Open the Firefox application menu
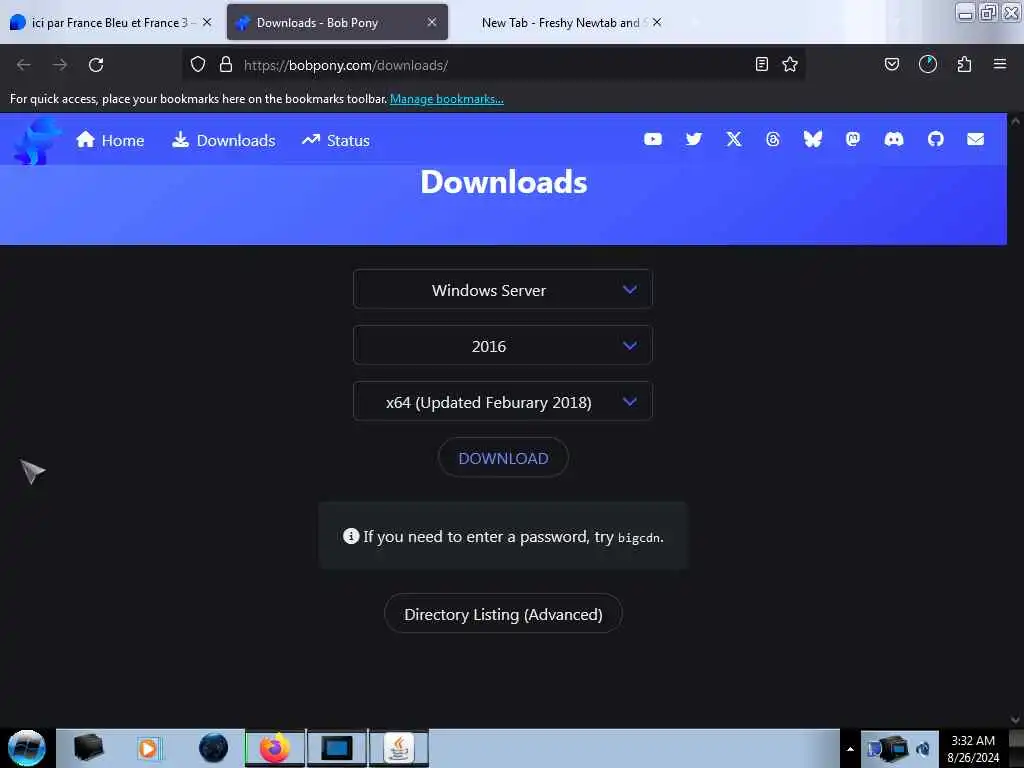 coord(999,64)
